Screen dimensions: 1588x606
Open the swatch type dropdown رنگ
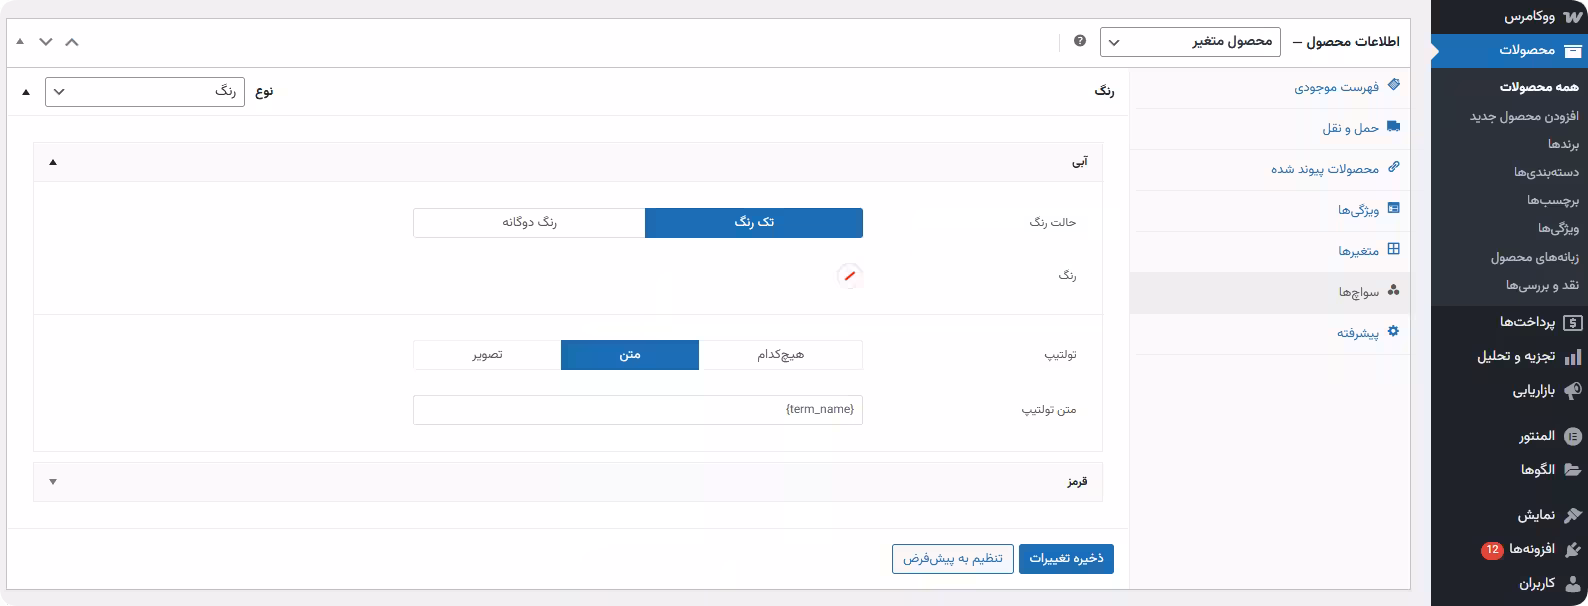coord(145,92)
